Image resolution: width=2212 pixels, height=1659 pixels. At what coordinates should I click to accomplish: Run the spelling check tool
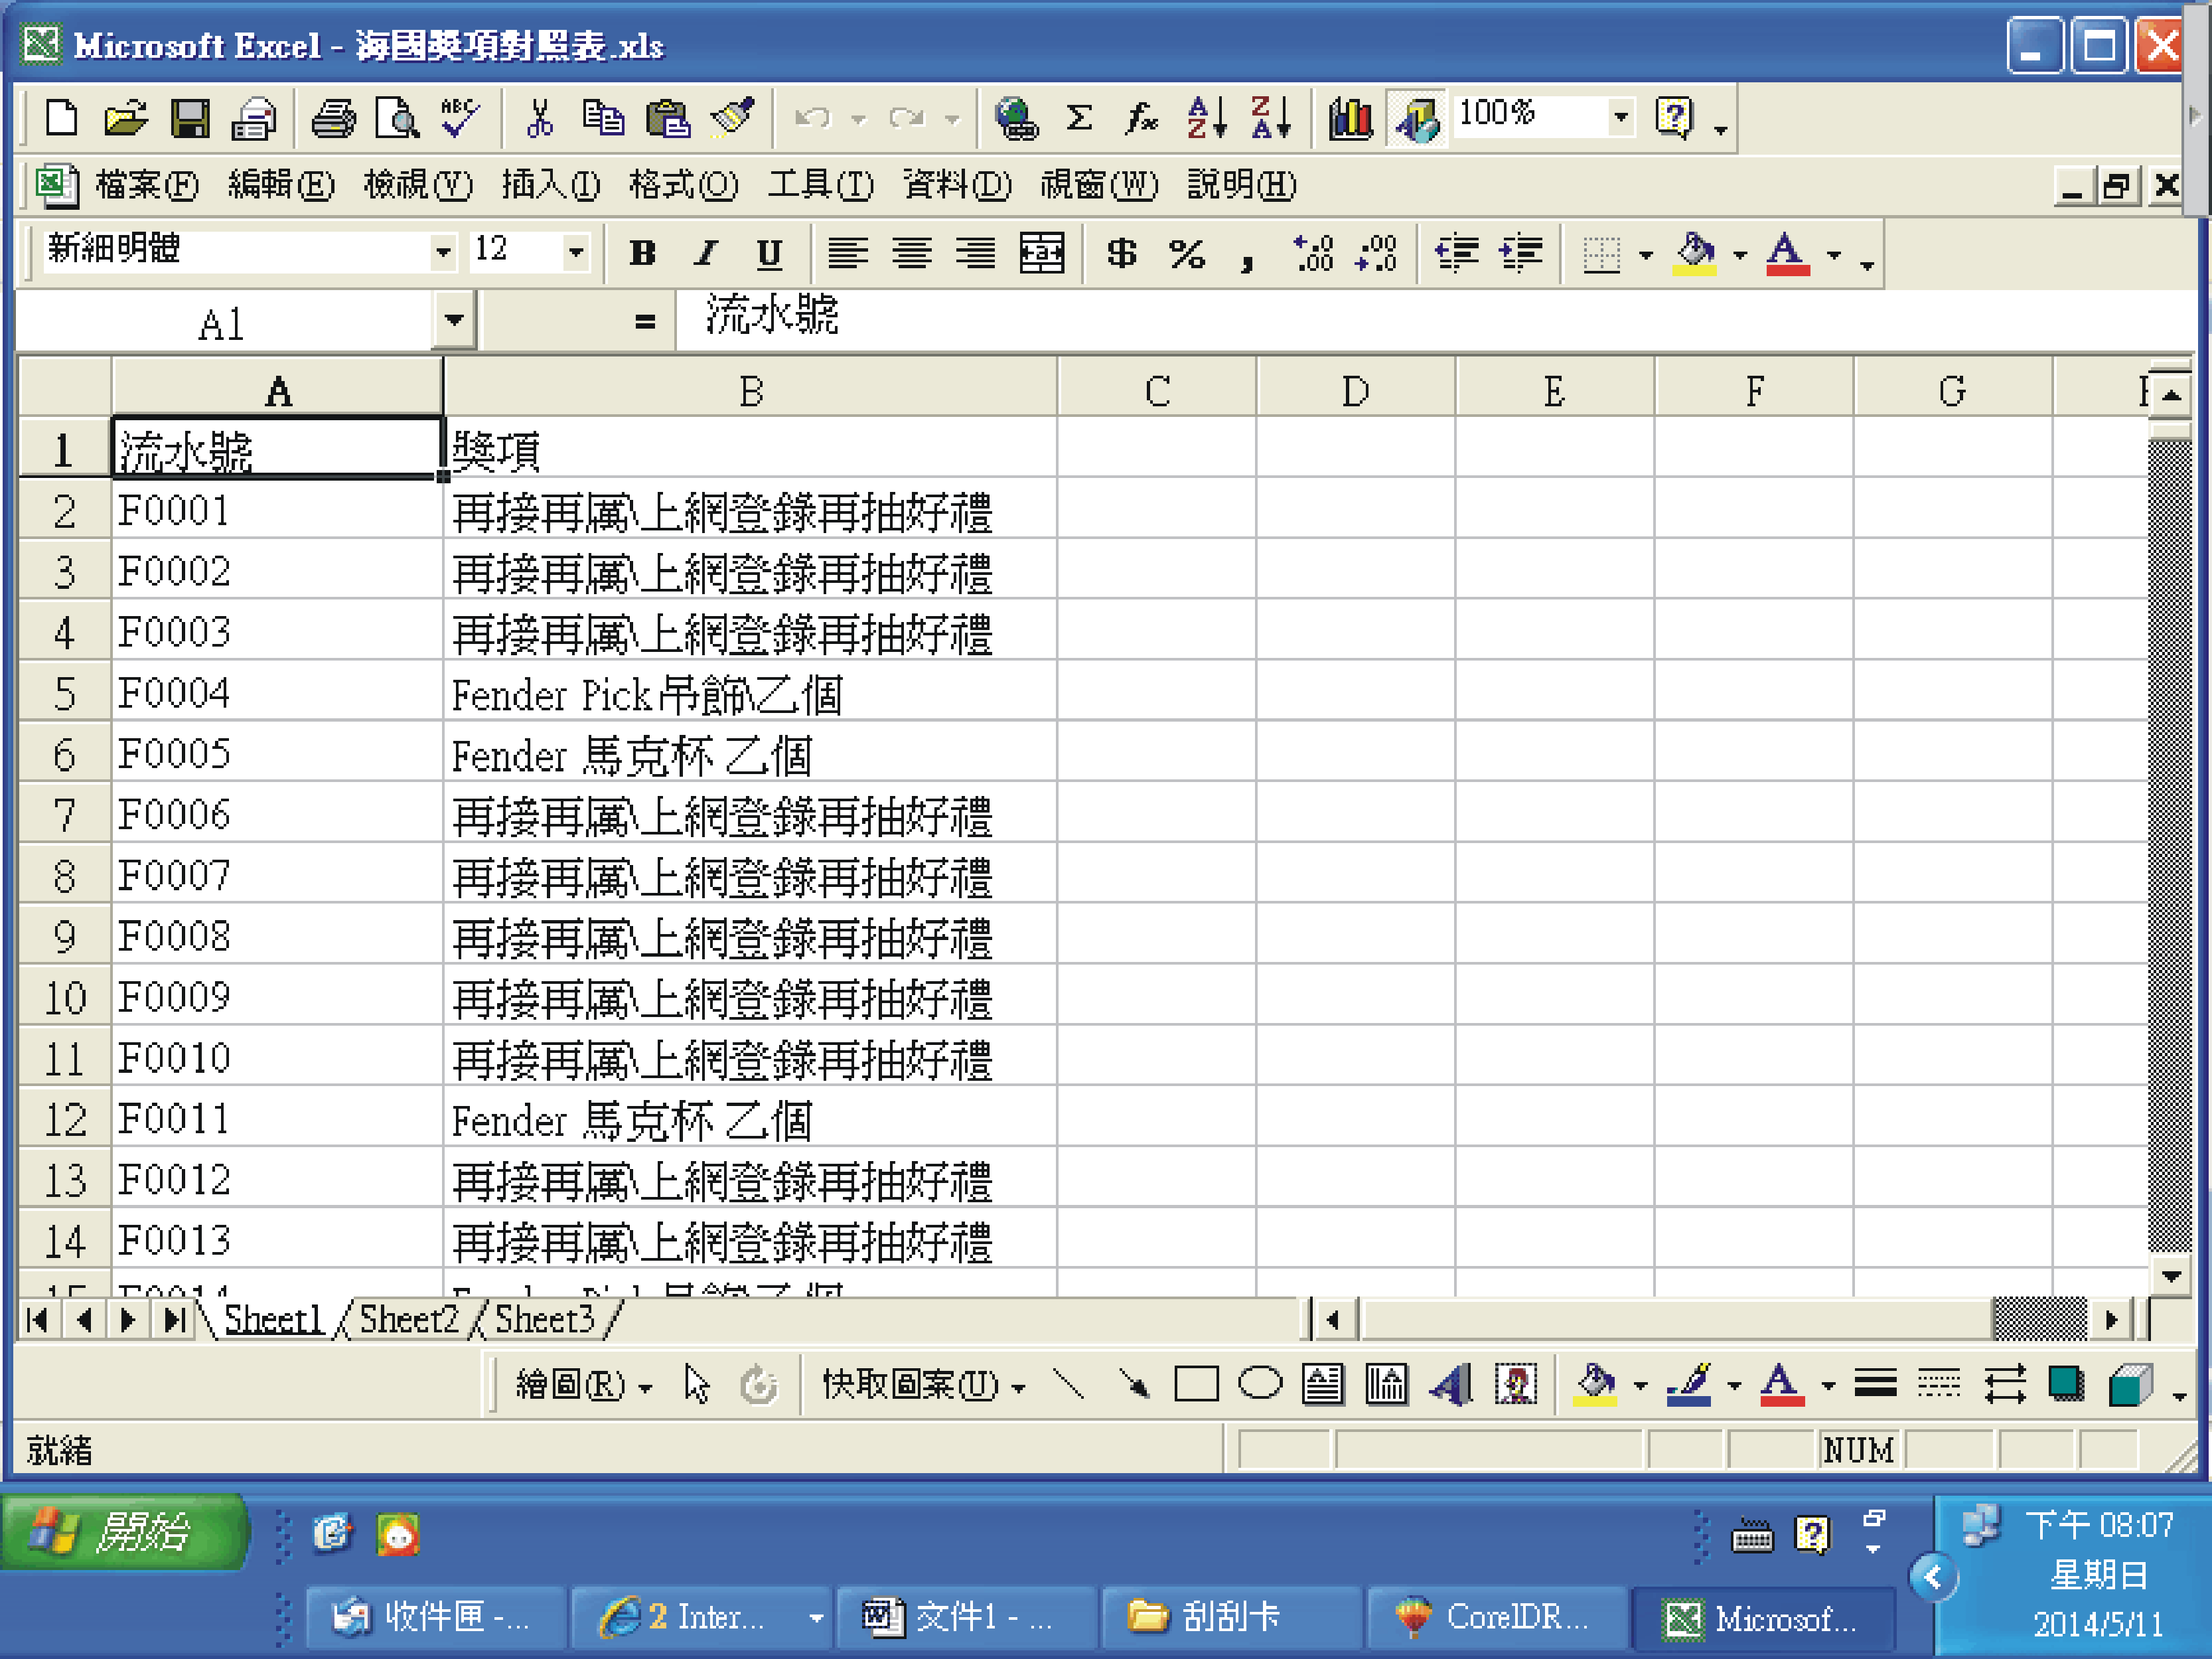461,118
